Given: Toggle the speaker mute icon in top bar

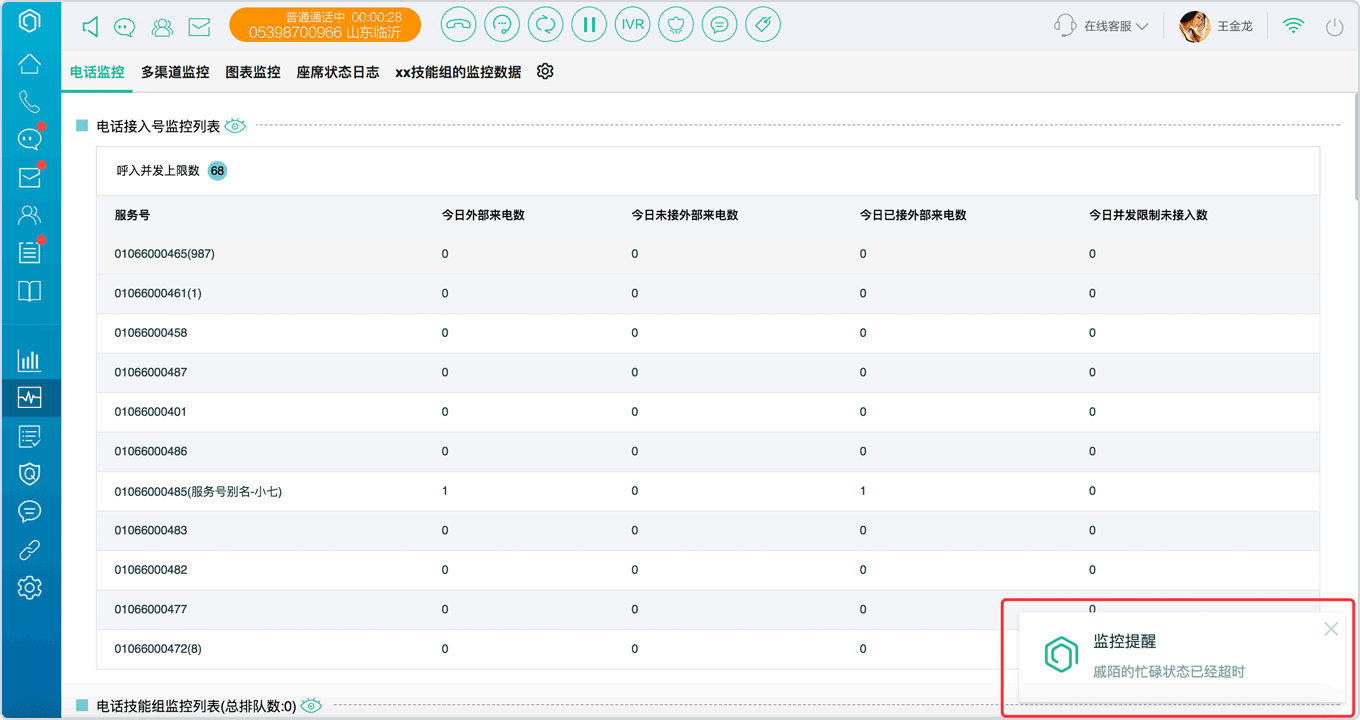Looking at the screenshot, I should [91, 27].
